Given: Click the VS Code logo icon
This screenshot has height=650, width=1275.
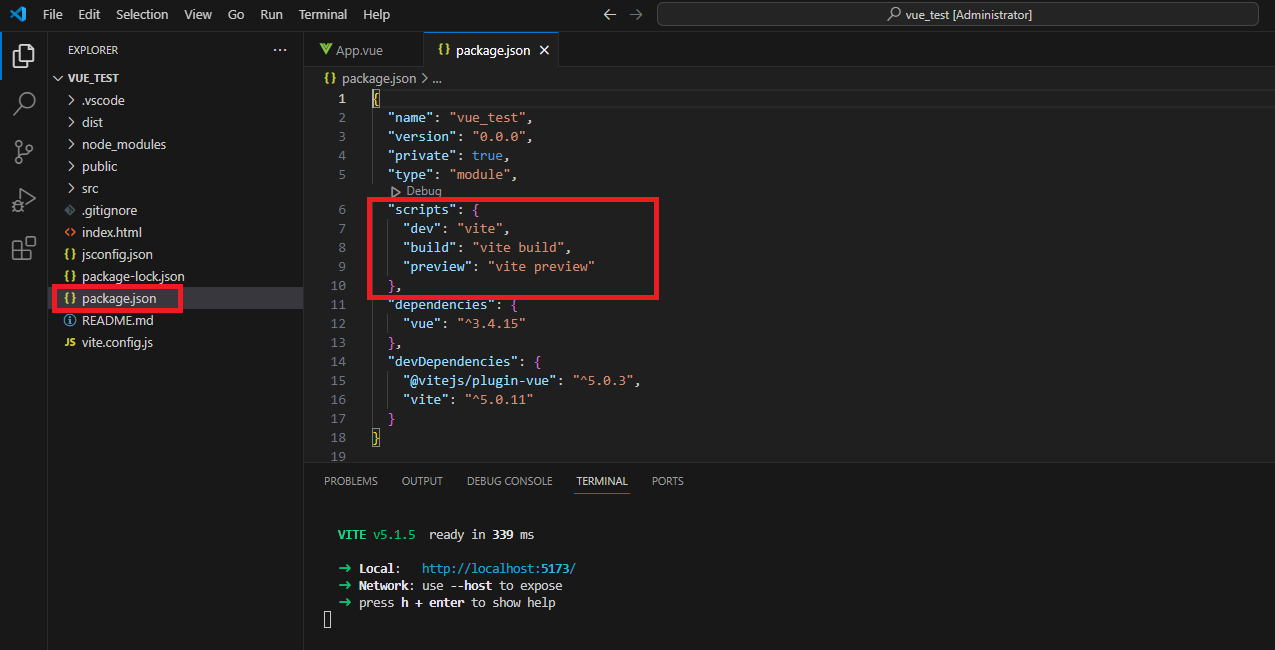Looking at the screenshot, I should (18, 14).
